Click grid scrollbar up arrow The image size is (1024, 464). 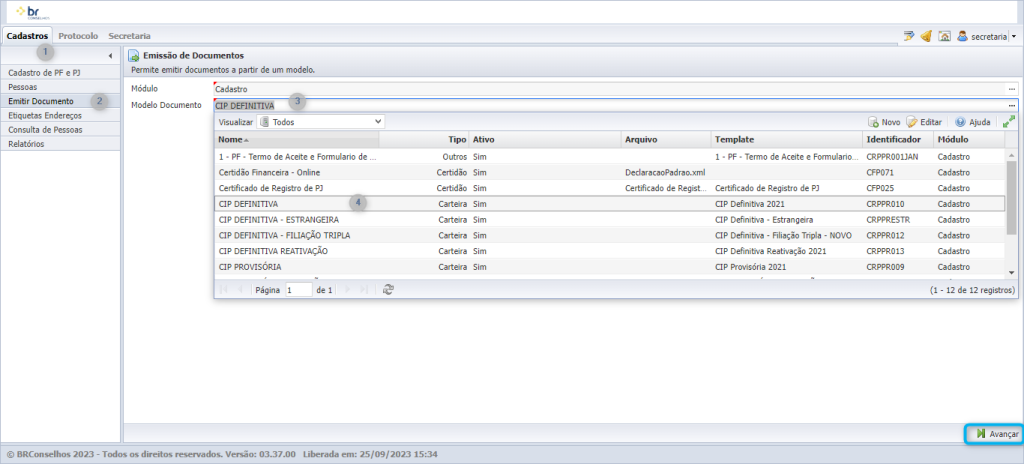[x=1012, y=155]
